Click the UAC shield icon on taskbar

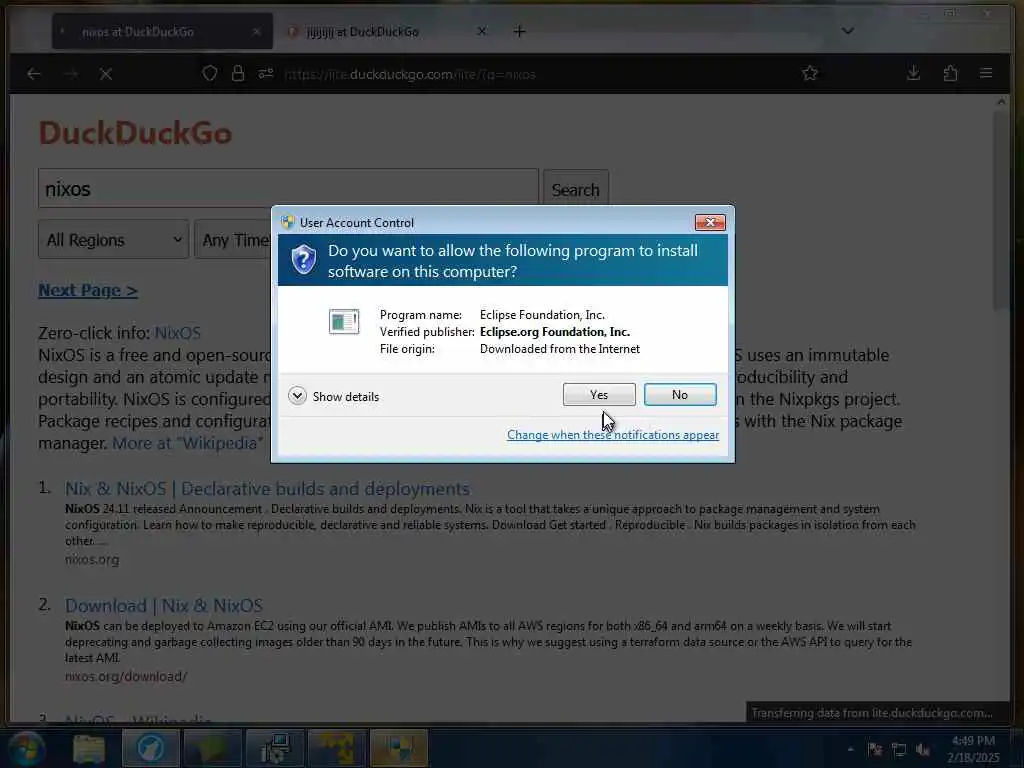click(x=398, y=748)
